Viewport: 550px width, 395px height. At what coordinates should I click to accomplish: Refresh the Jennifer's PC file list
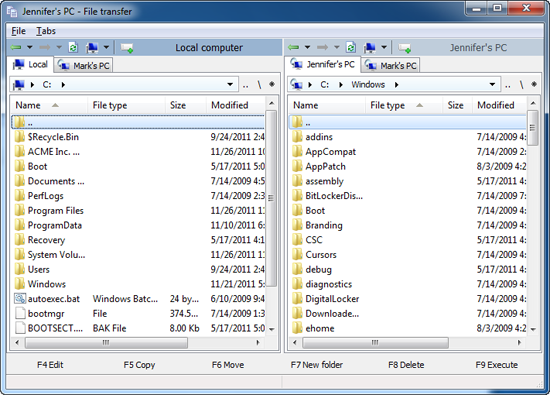(x=351, y=47)
